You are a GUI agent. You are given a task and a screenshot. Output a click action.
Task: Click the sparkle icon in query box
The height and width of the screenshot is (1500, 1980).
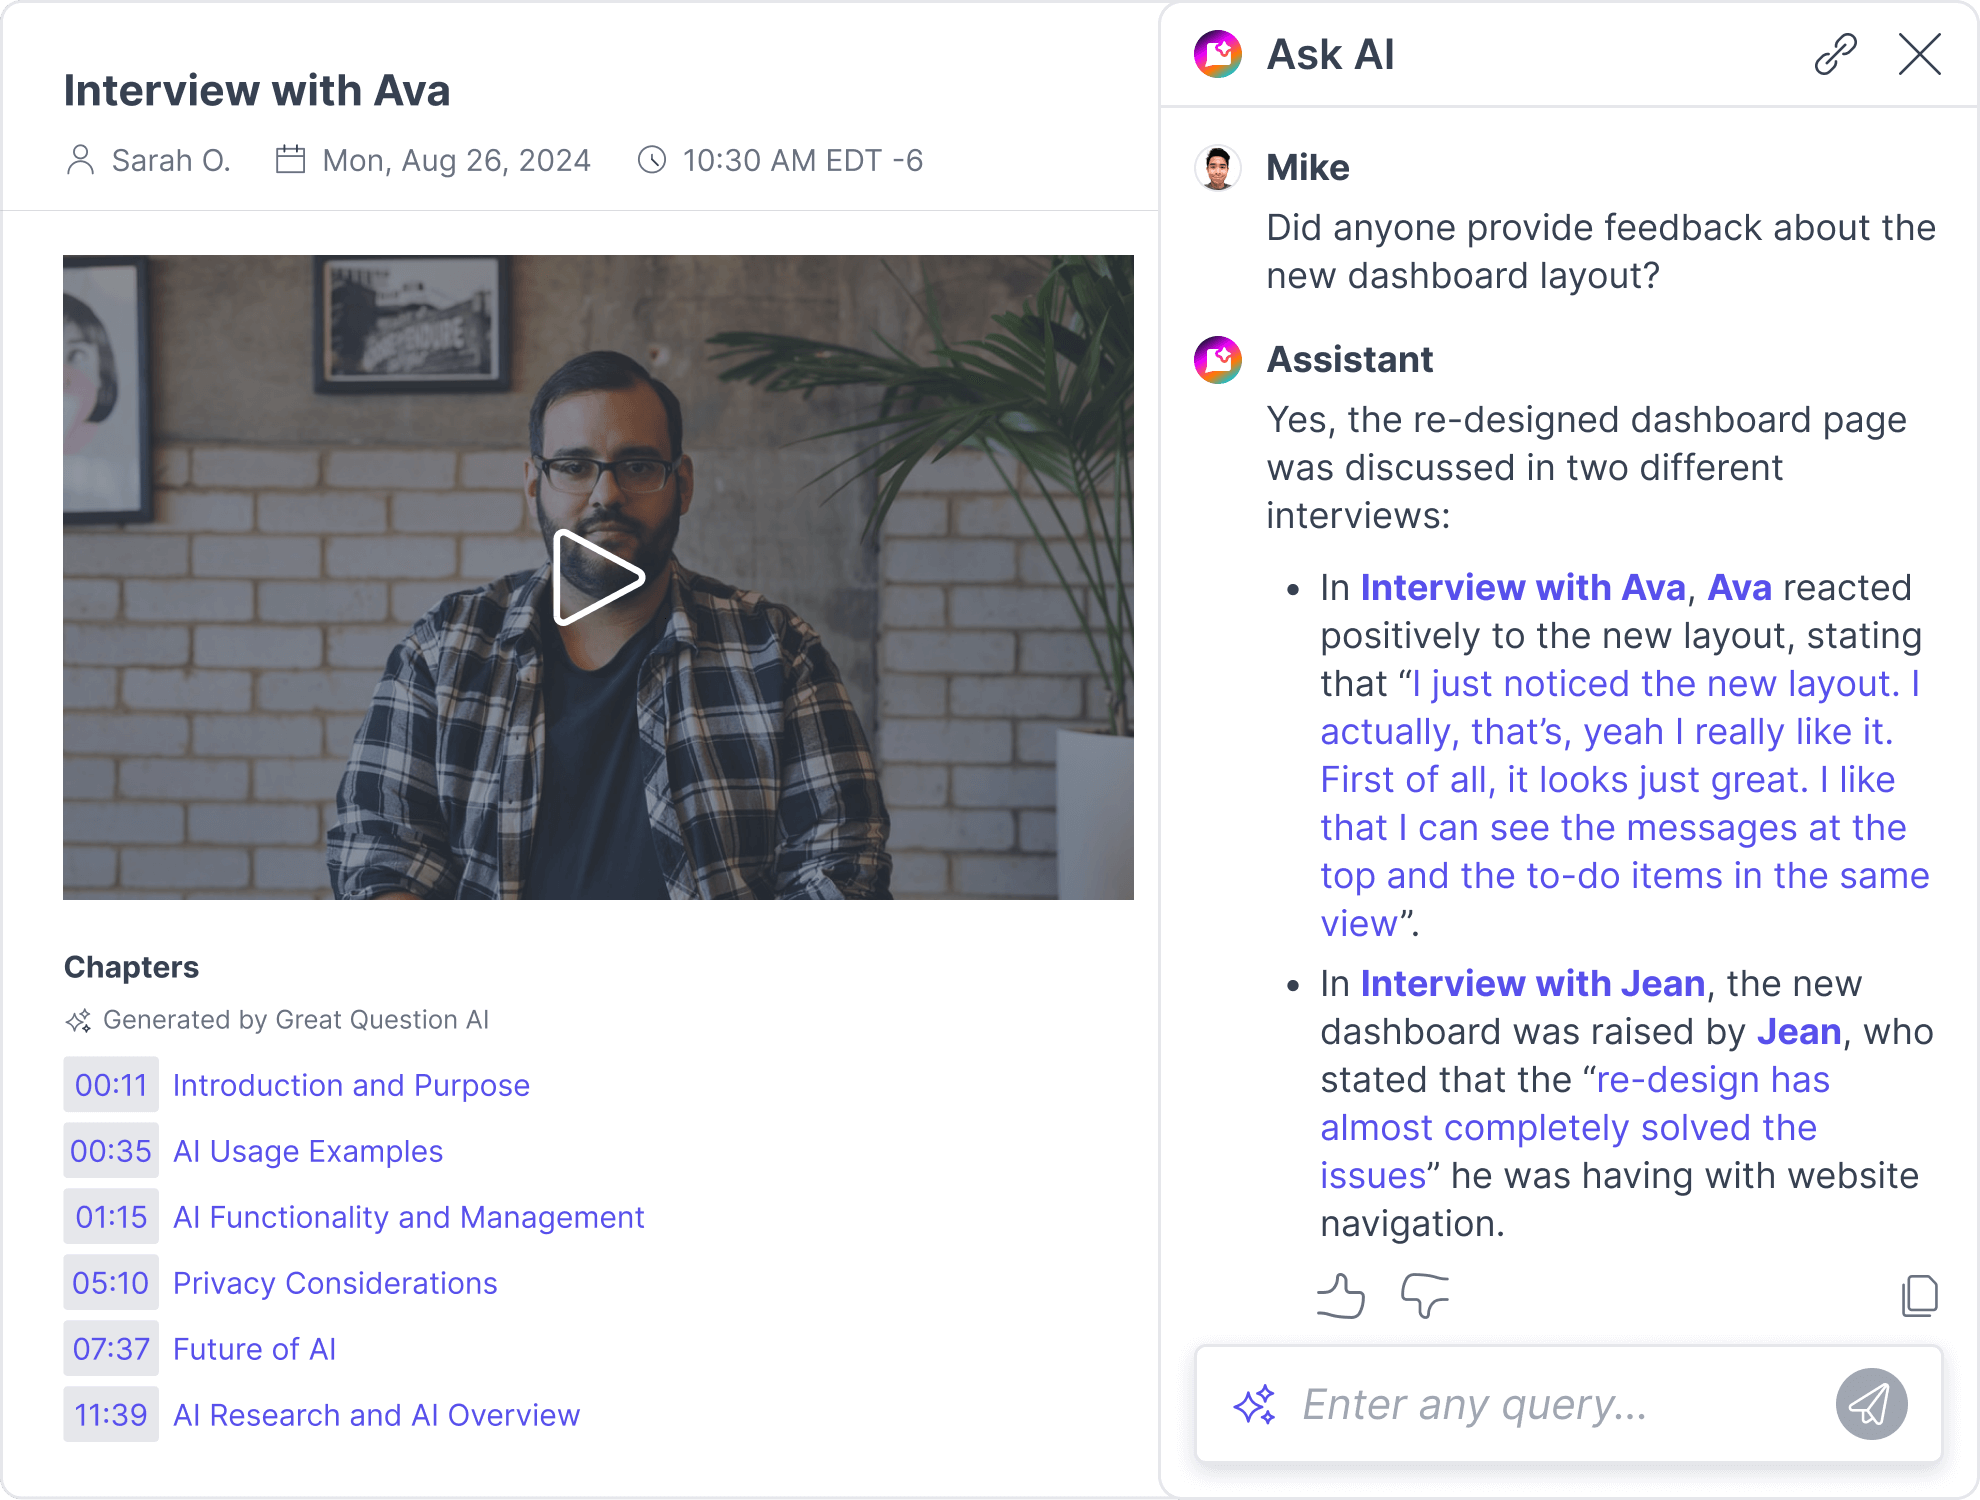pos(1254,1405)
